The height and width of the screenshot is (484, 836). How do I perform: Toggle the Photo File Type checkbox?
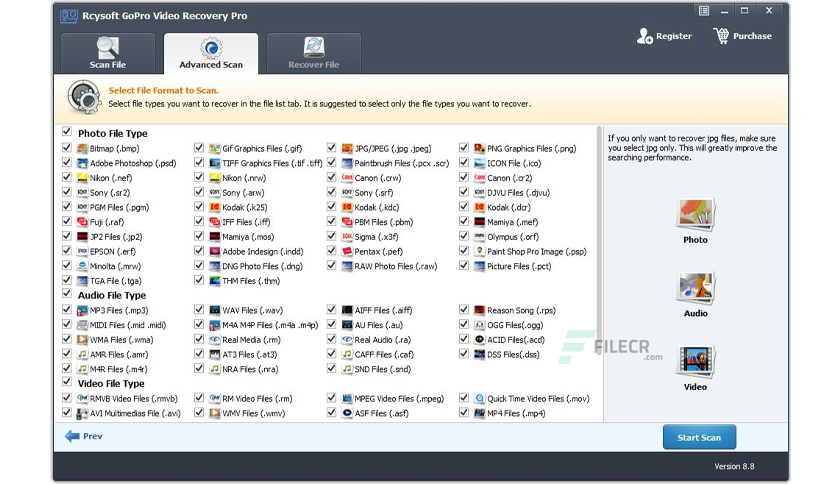pos(67,131)
